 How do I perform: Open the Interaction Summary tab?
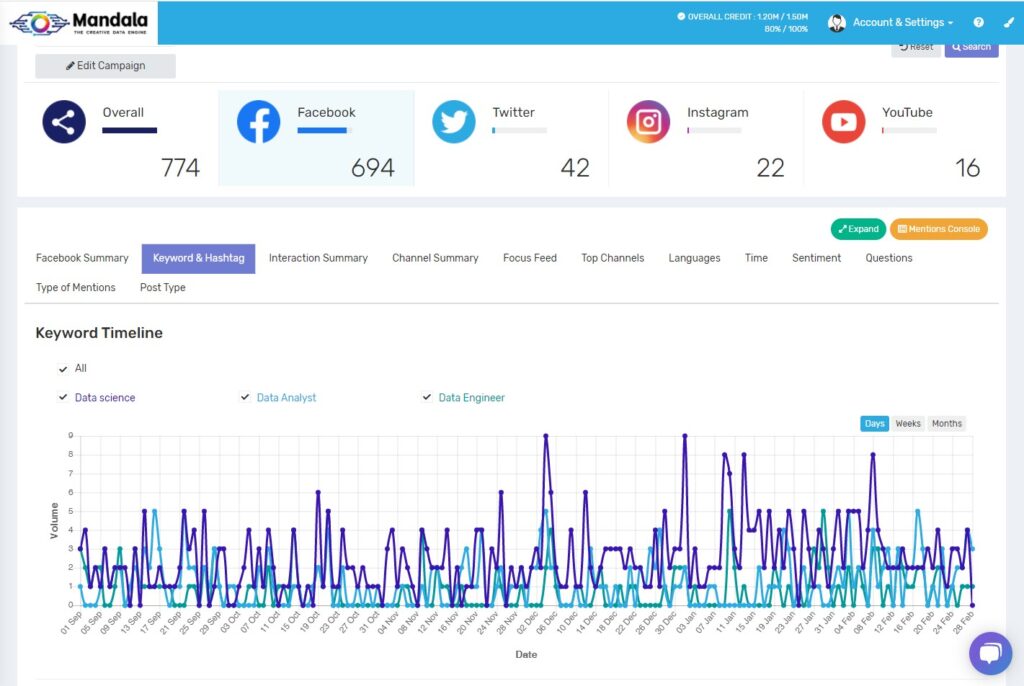pyautogui.click(x=318, y=258)
